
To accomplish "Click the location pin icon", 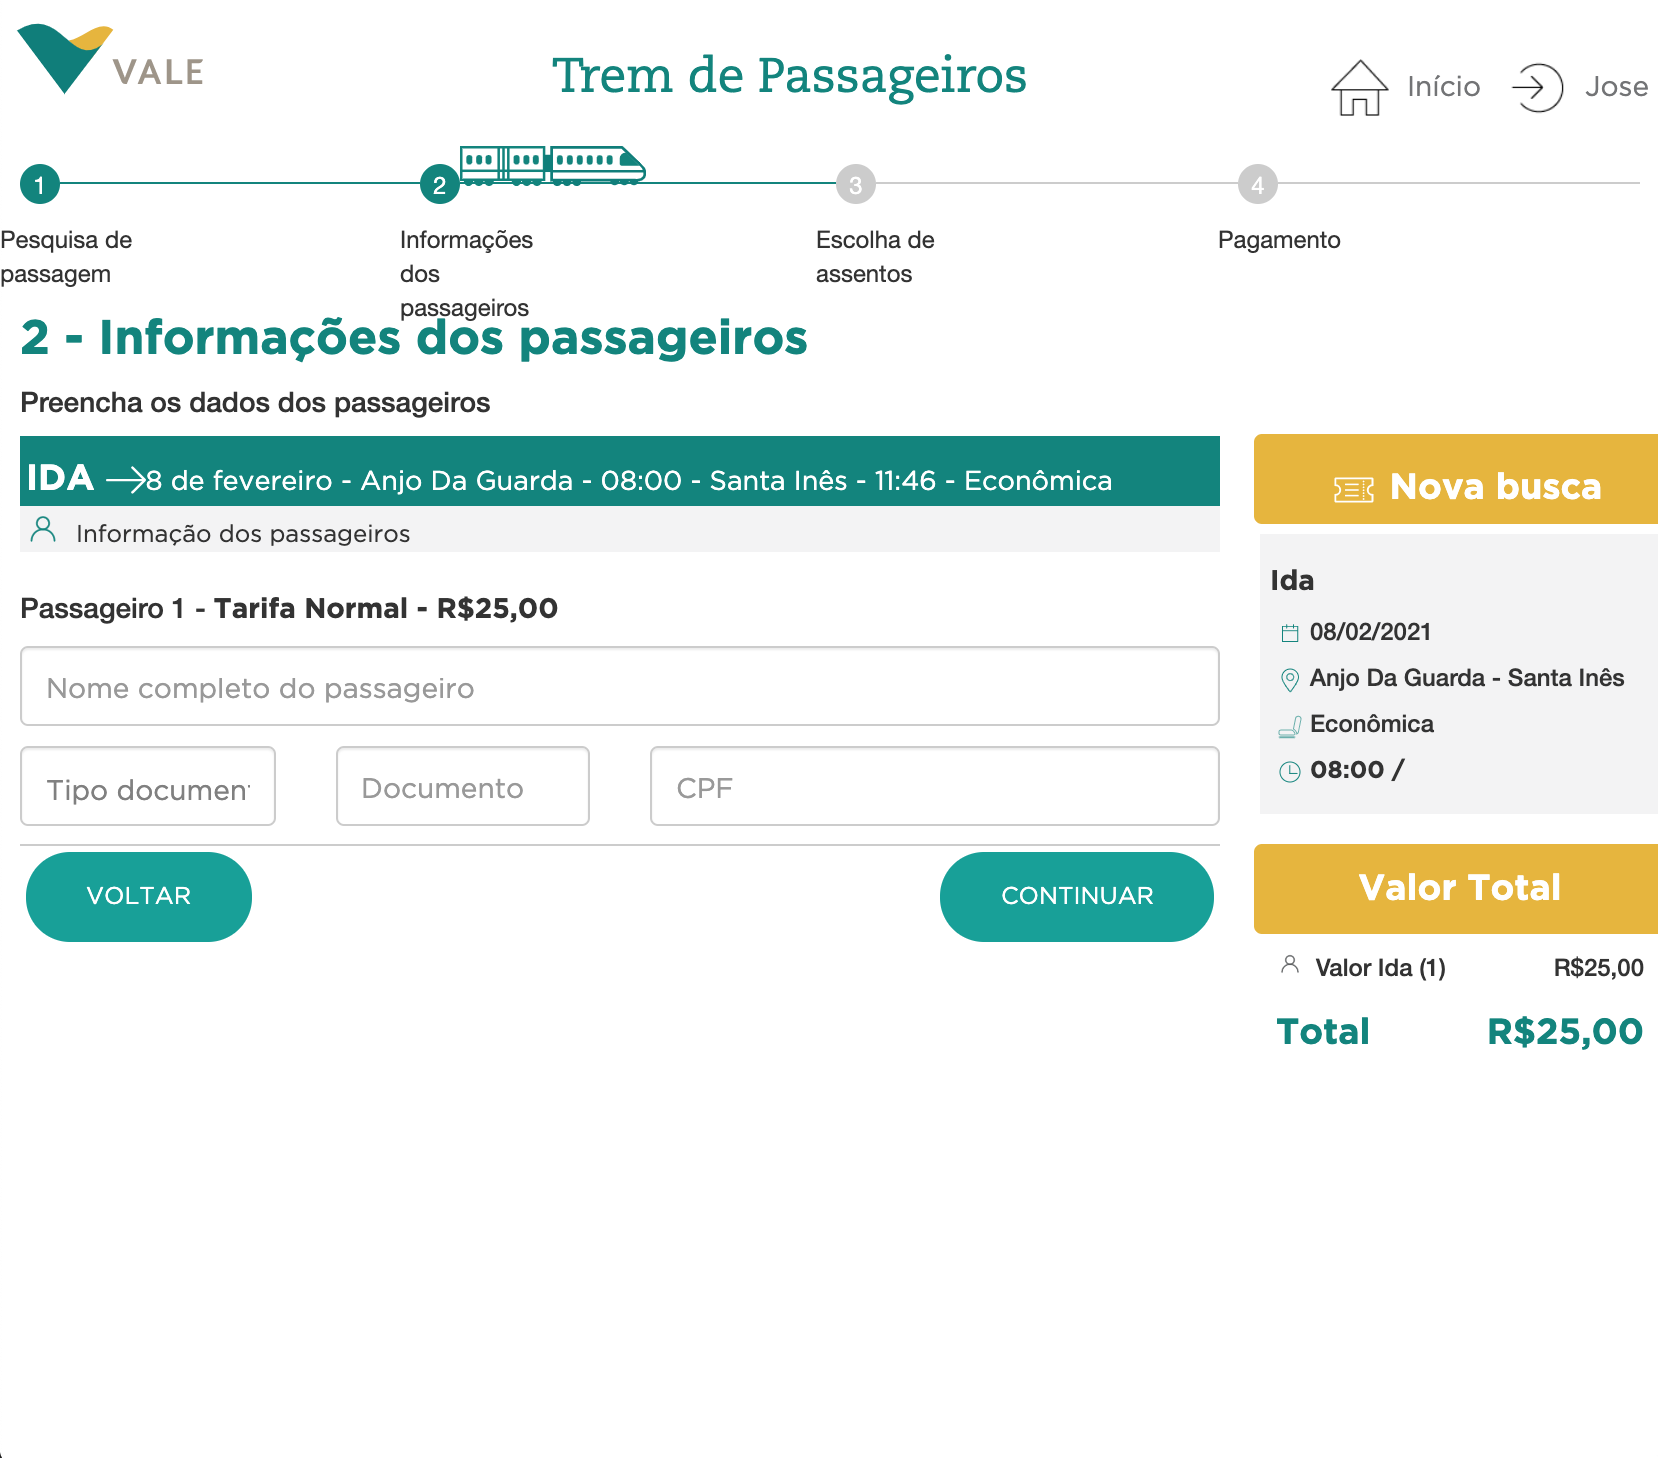I will (1290, 680).
